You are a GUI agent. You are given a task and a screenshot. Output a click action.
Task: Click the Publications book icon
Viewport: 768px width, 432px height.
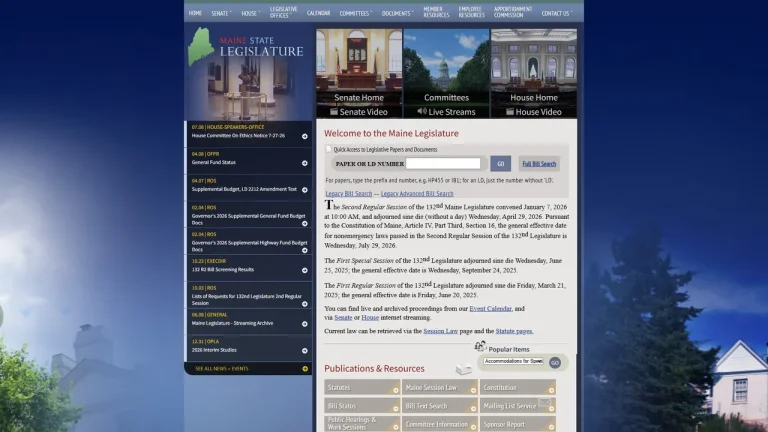pos(463,369)
